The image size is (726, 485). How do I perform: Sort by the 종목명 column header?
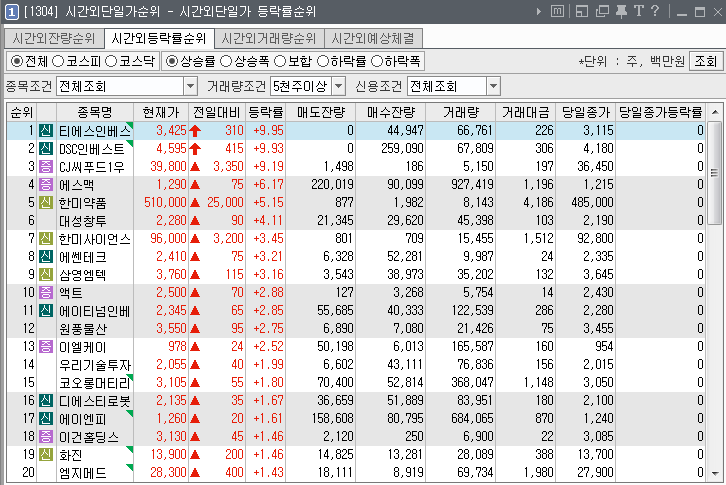[x=94, y=112]
